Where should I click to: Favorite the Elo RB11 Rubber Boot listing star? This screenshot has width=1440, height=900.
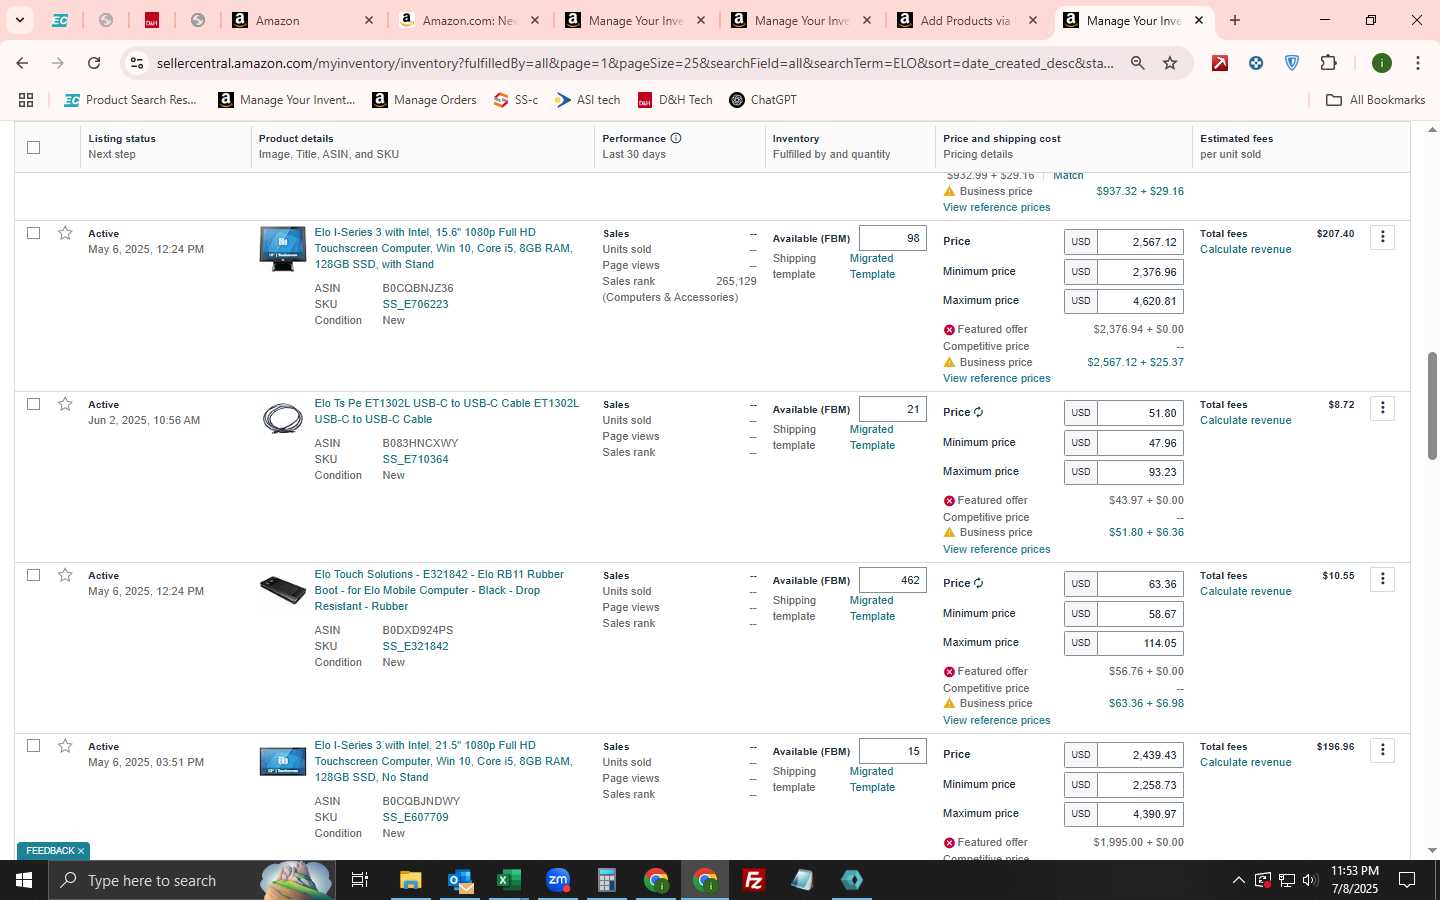pos(65,575)
